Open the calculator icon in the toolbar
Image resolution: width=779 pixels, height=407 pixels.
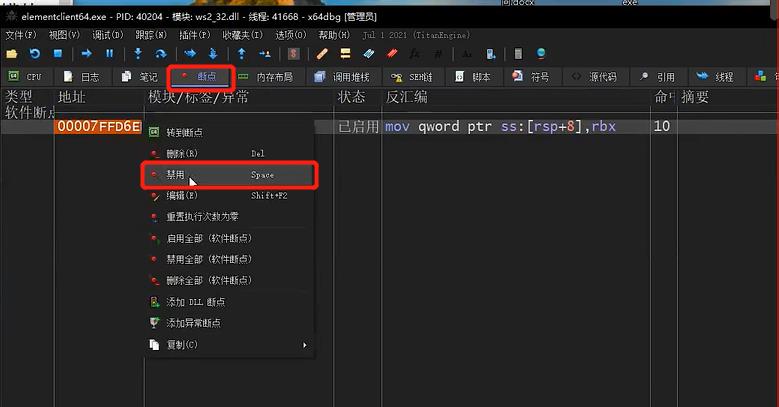(518, 53)
